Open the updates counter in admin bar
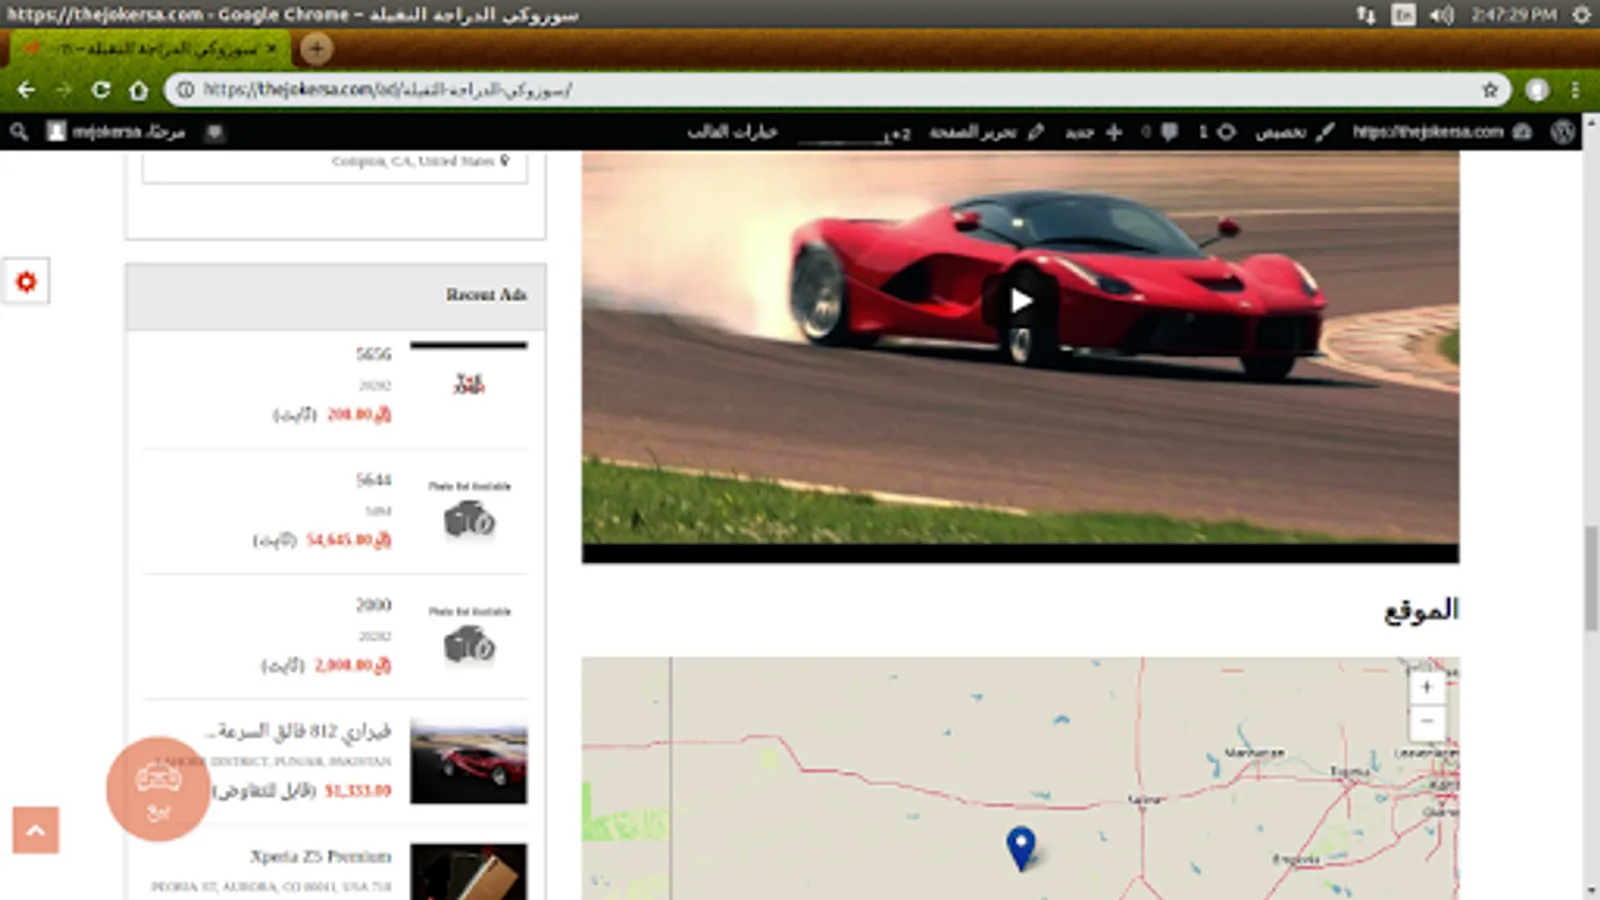Image resolution: width=1600 pixels, height=900 pixels. click(x=1217, y=132)
